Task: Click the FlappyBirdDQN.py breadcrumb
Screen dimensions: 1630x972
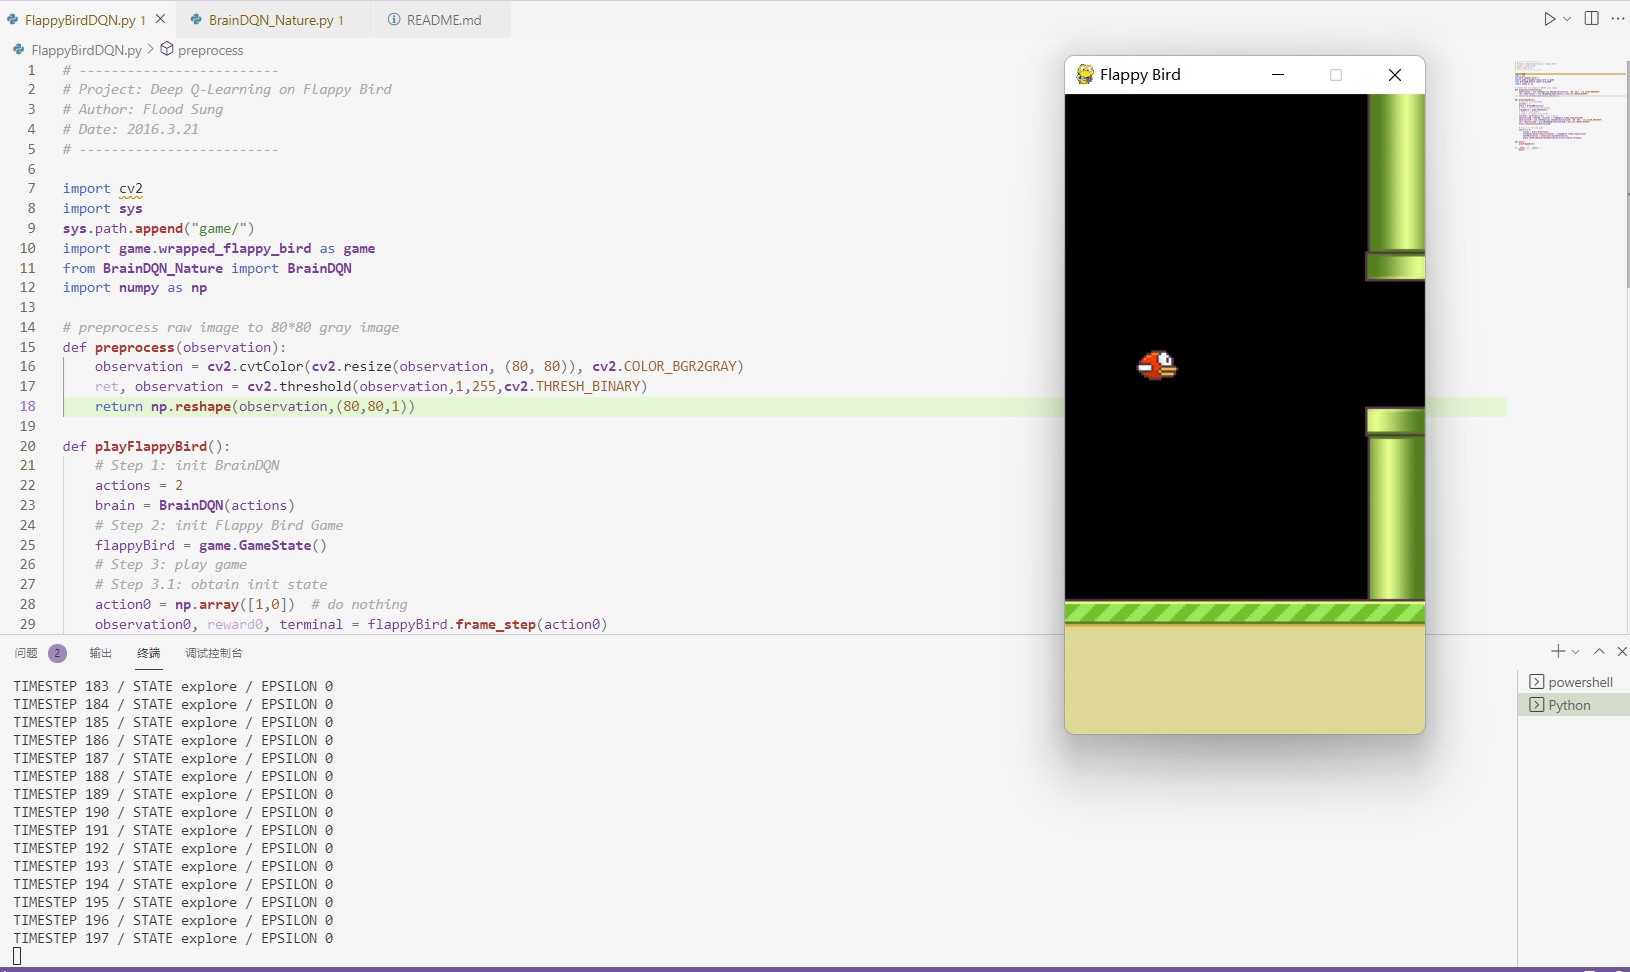Action: 86,50
